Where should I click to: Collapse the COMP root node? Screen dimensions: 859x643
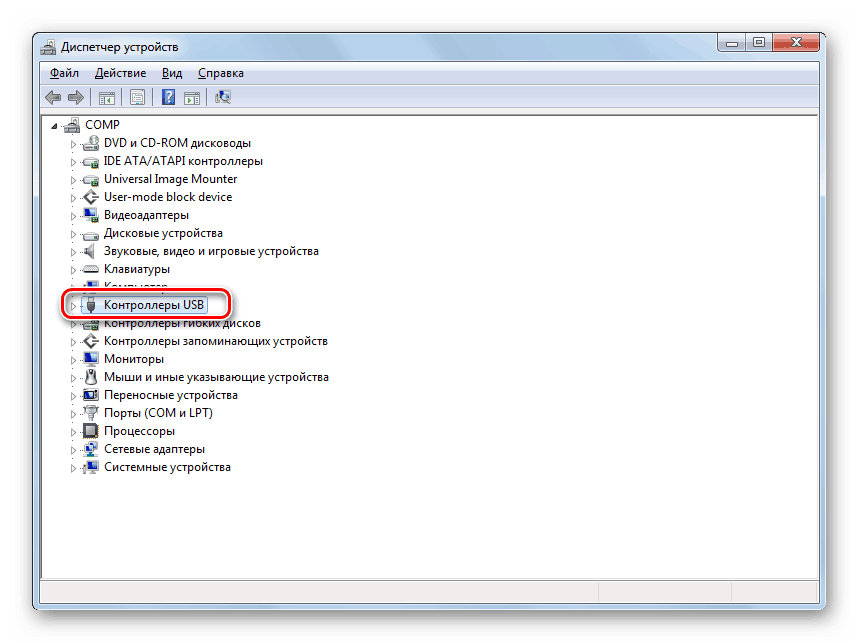coord(54,126)
